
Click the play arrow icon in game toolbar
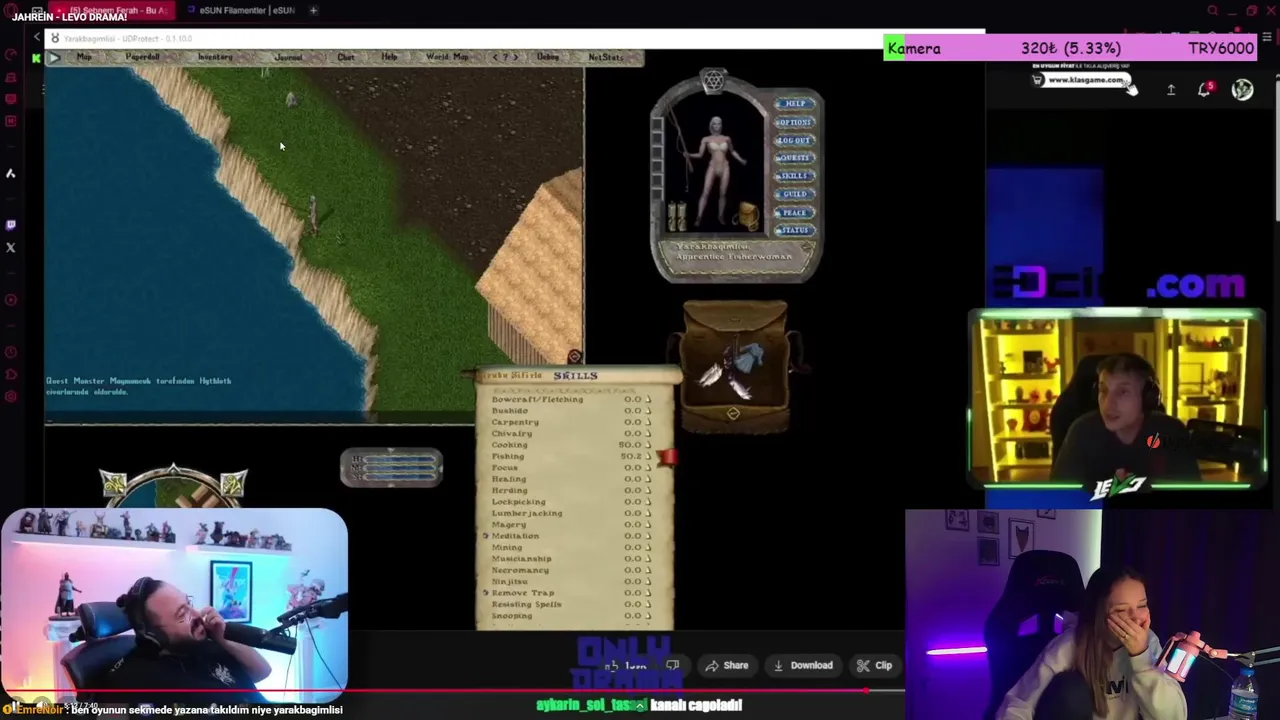[x=54, y=57]
